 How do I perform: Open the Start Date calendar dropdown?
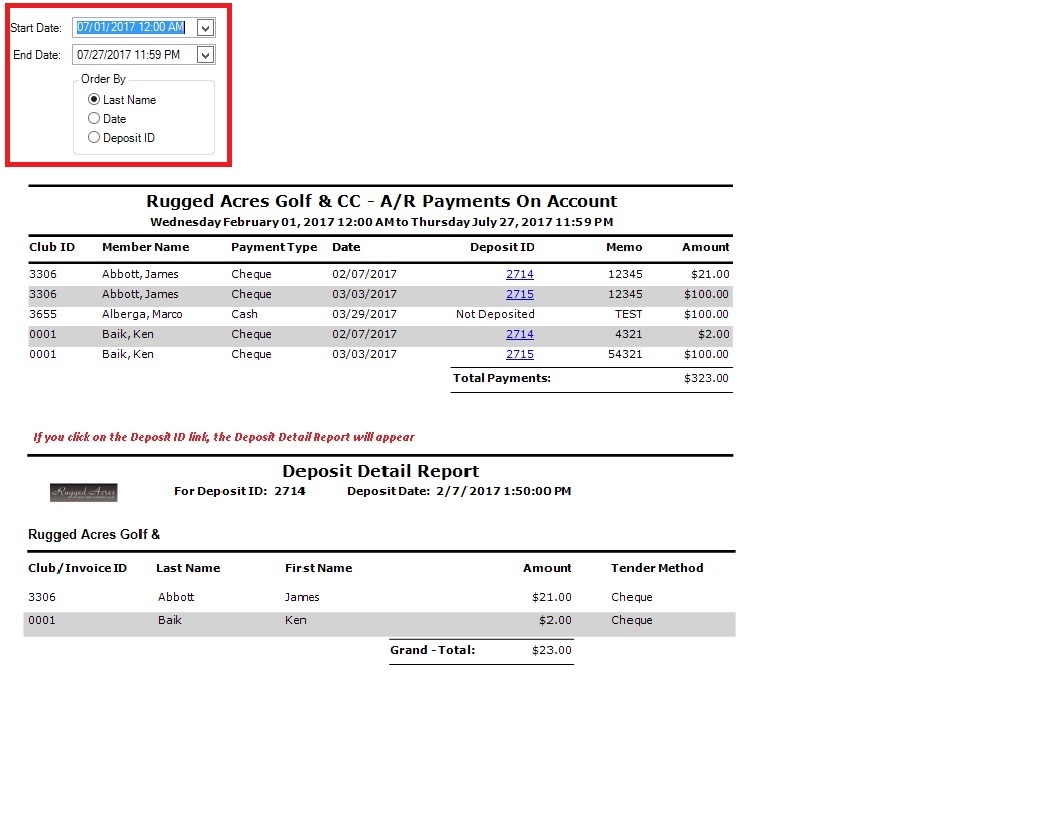205,28
